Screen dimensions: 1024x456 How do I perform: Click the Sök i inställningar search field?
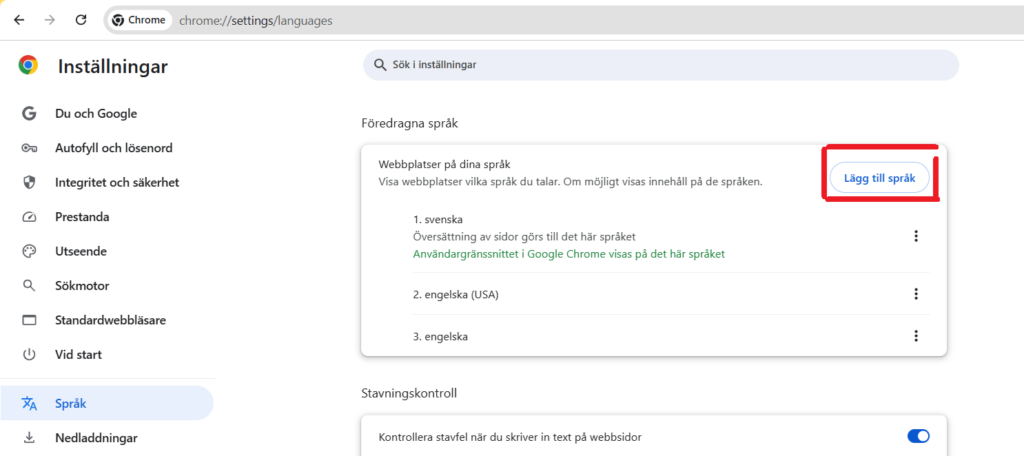[660, 65]
